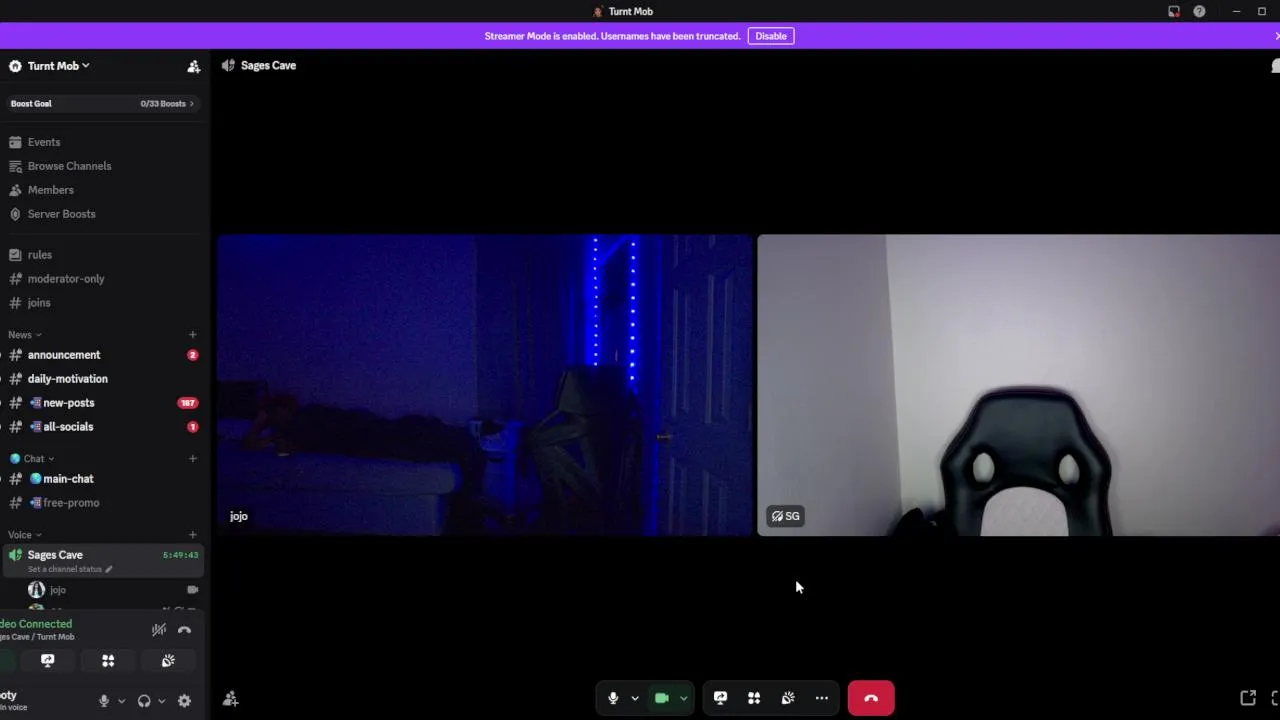Share screen button in sidebar voice panel

tap(47, 660)
